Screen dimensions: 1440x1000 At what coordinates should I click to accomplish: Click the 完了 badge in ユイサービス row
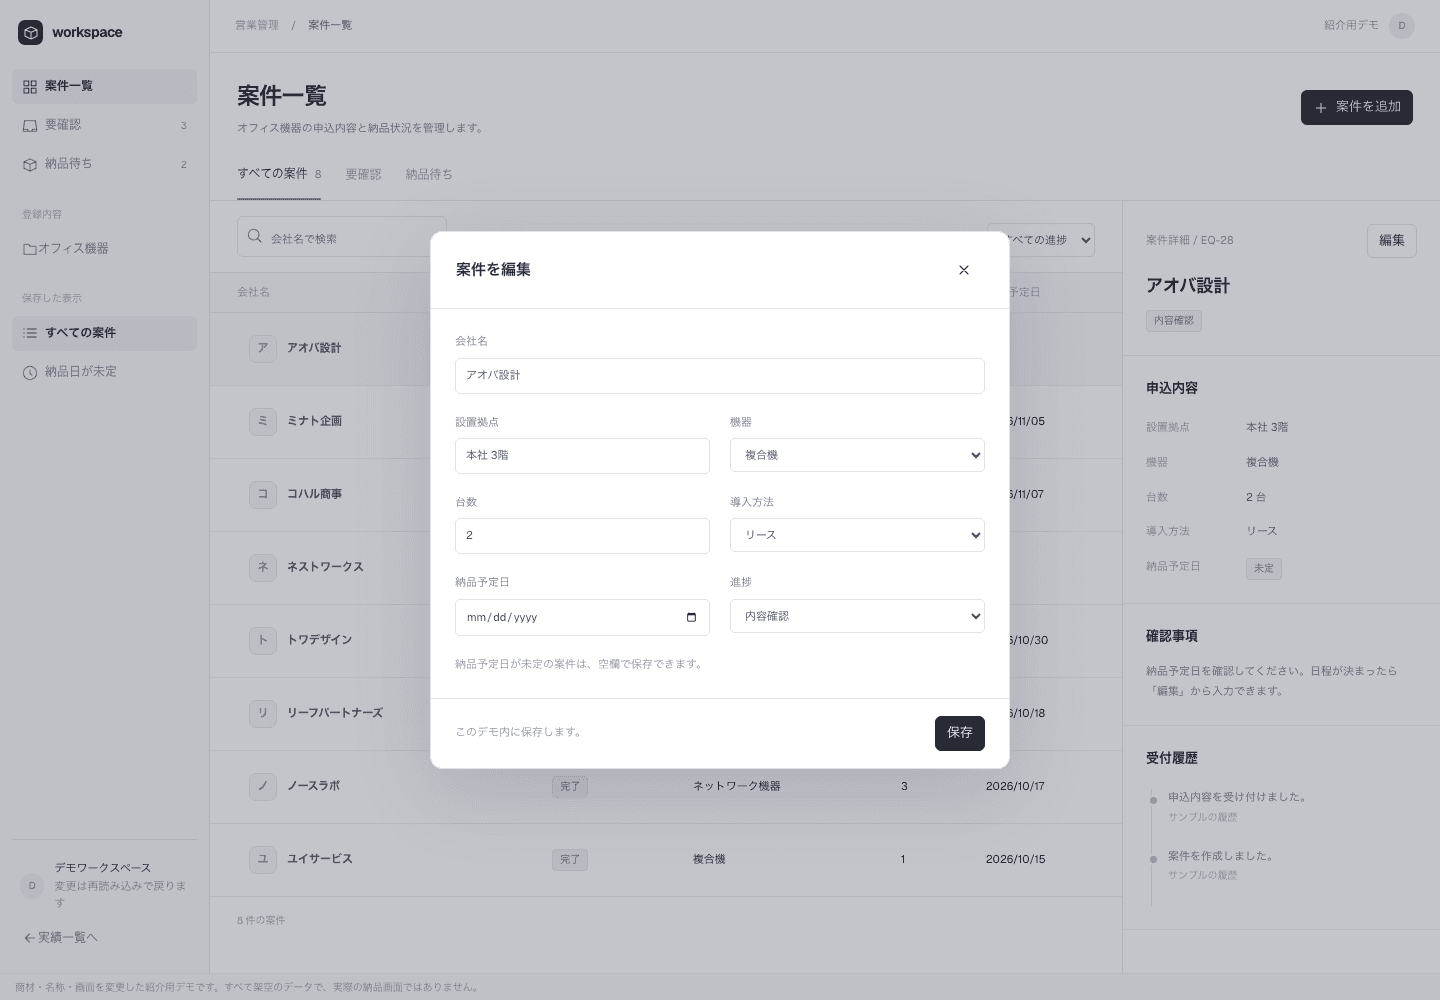570,860
